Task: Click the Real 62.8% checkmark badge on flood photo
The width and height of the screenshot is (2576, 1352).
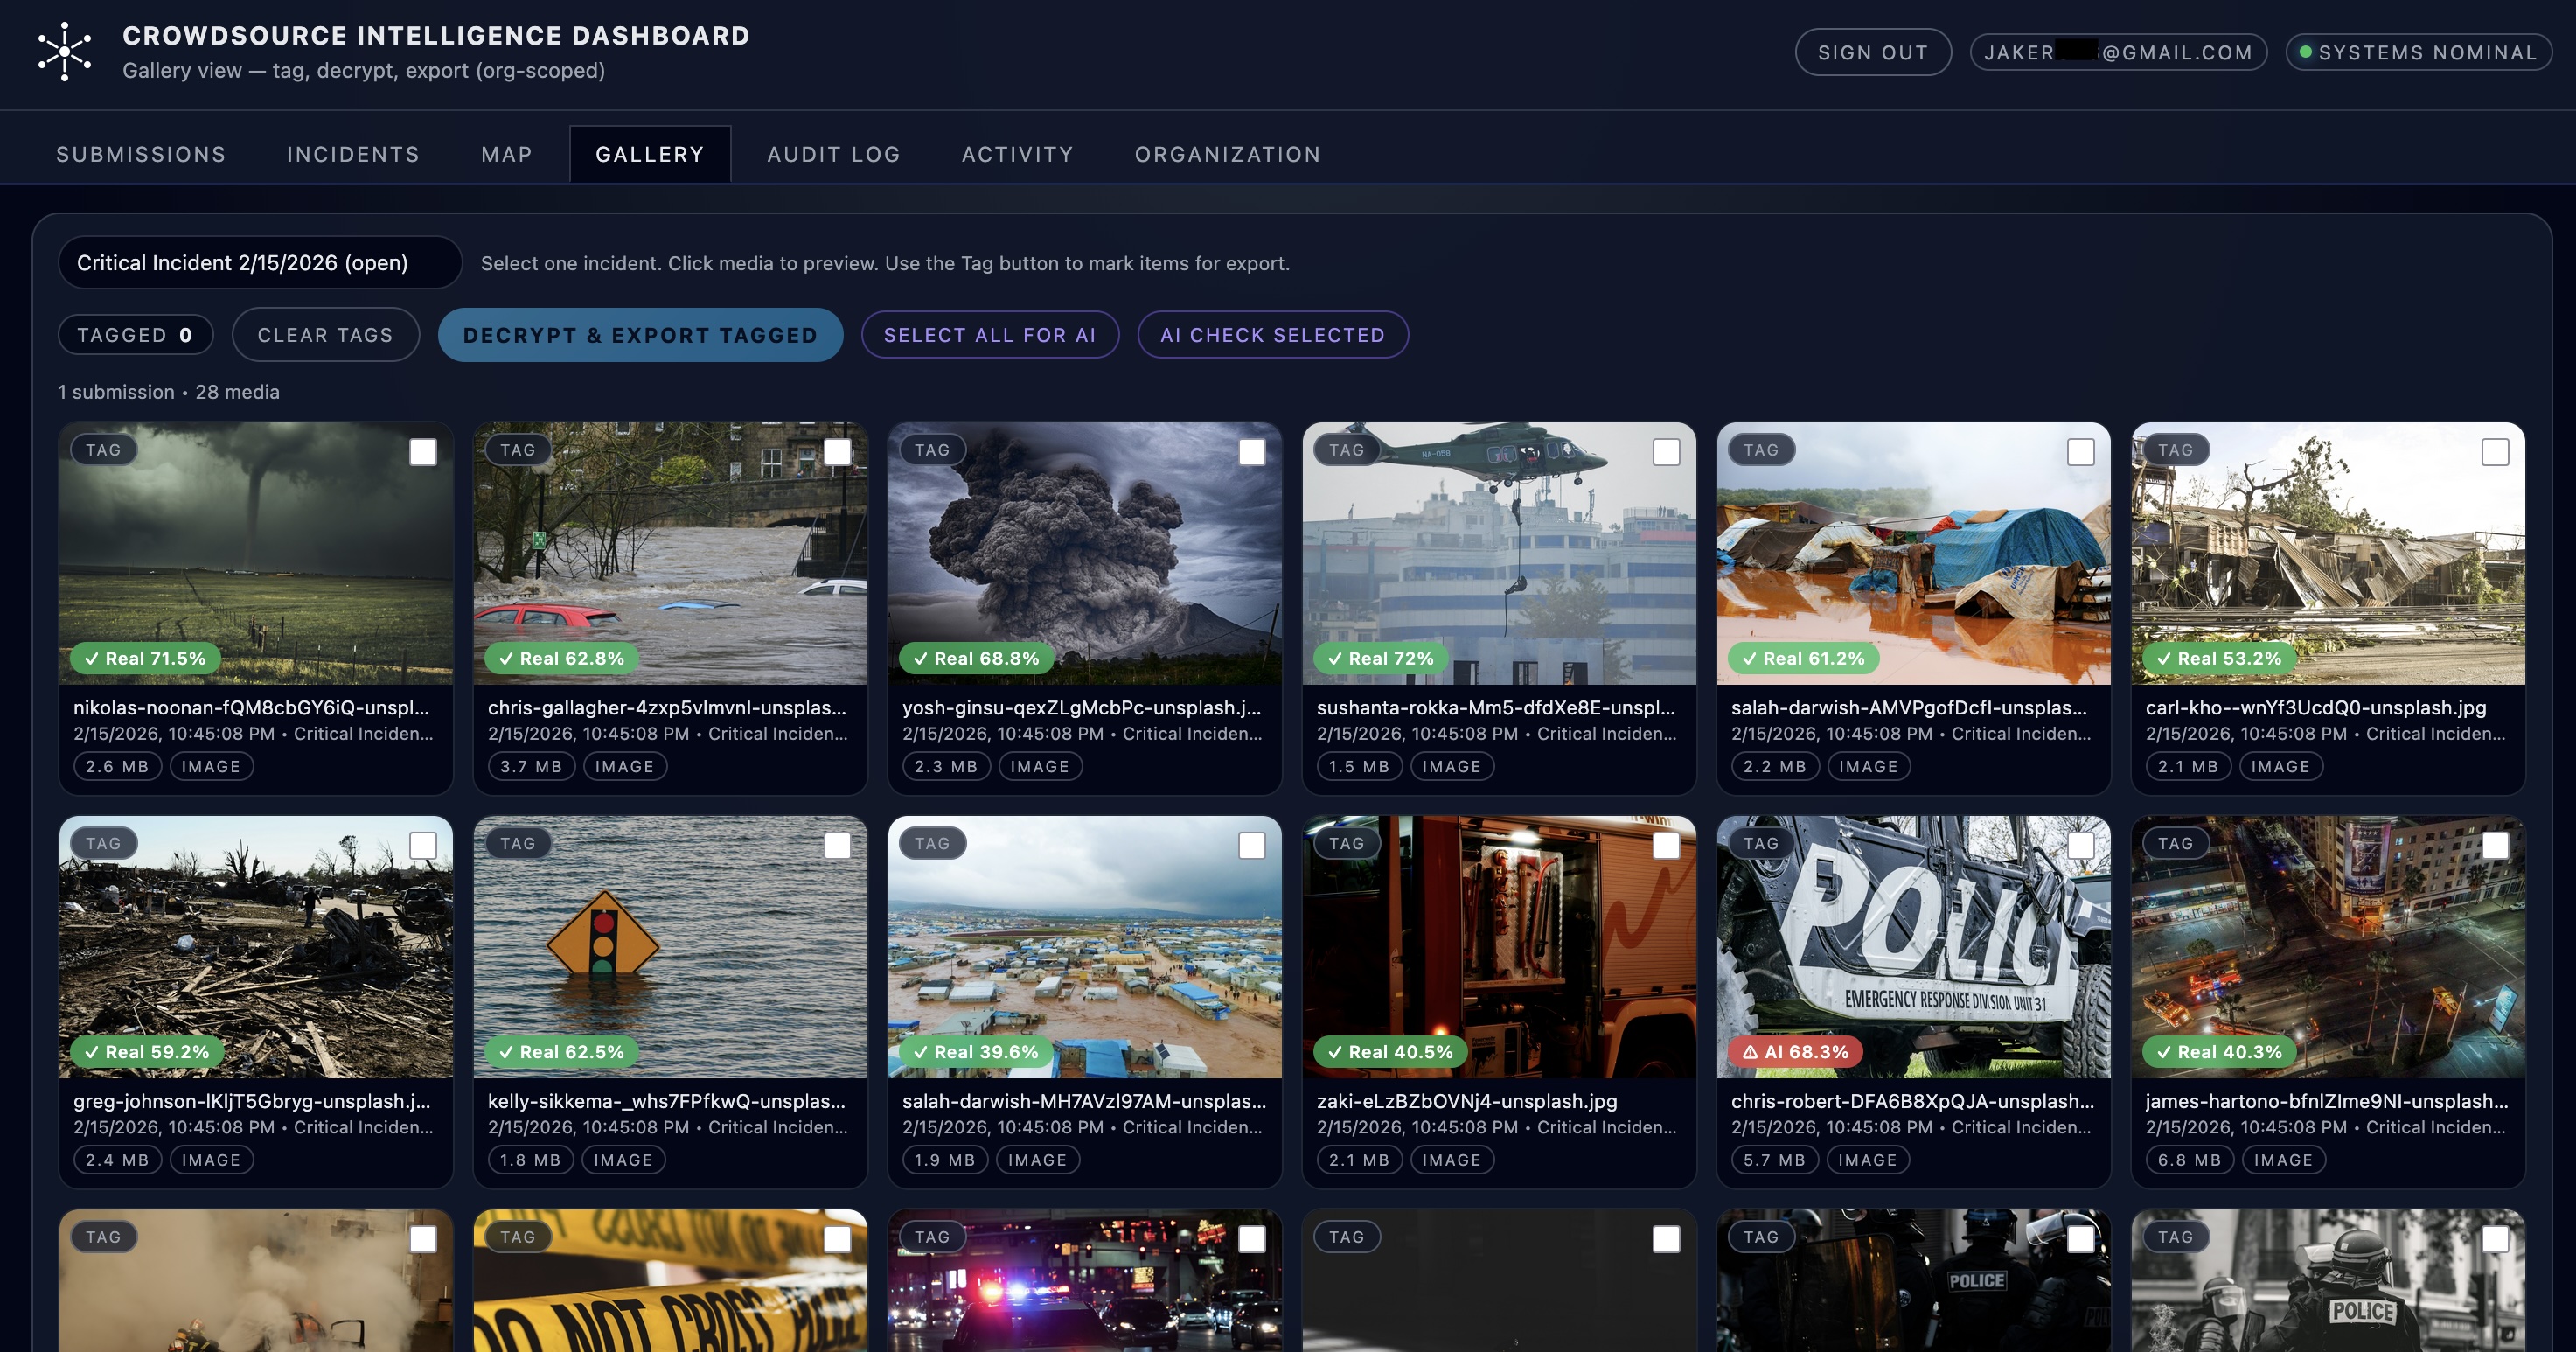Action: 560,658
